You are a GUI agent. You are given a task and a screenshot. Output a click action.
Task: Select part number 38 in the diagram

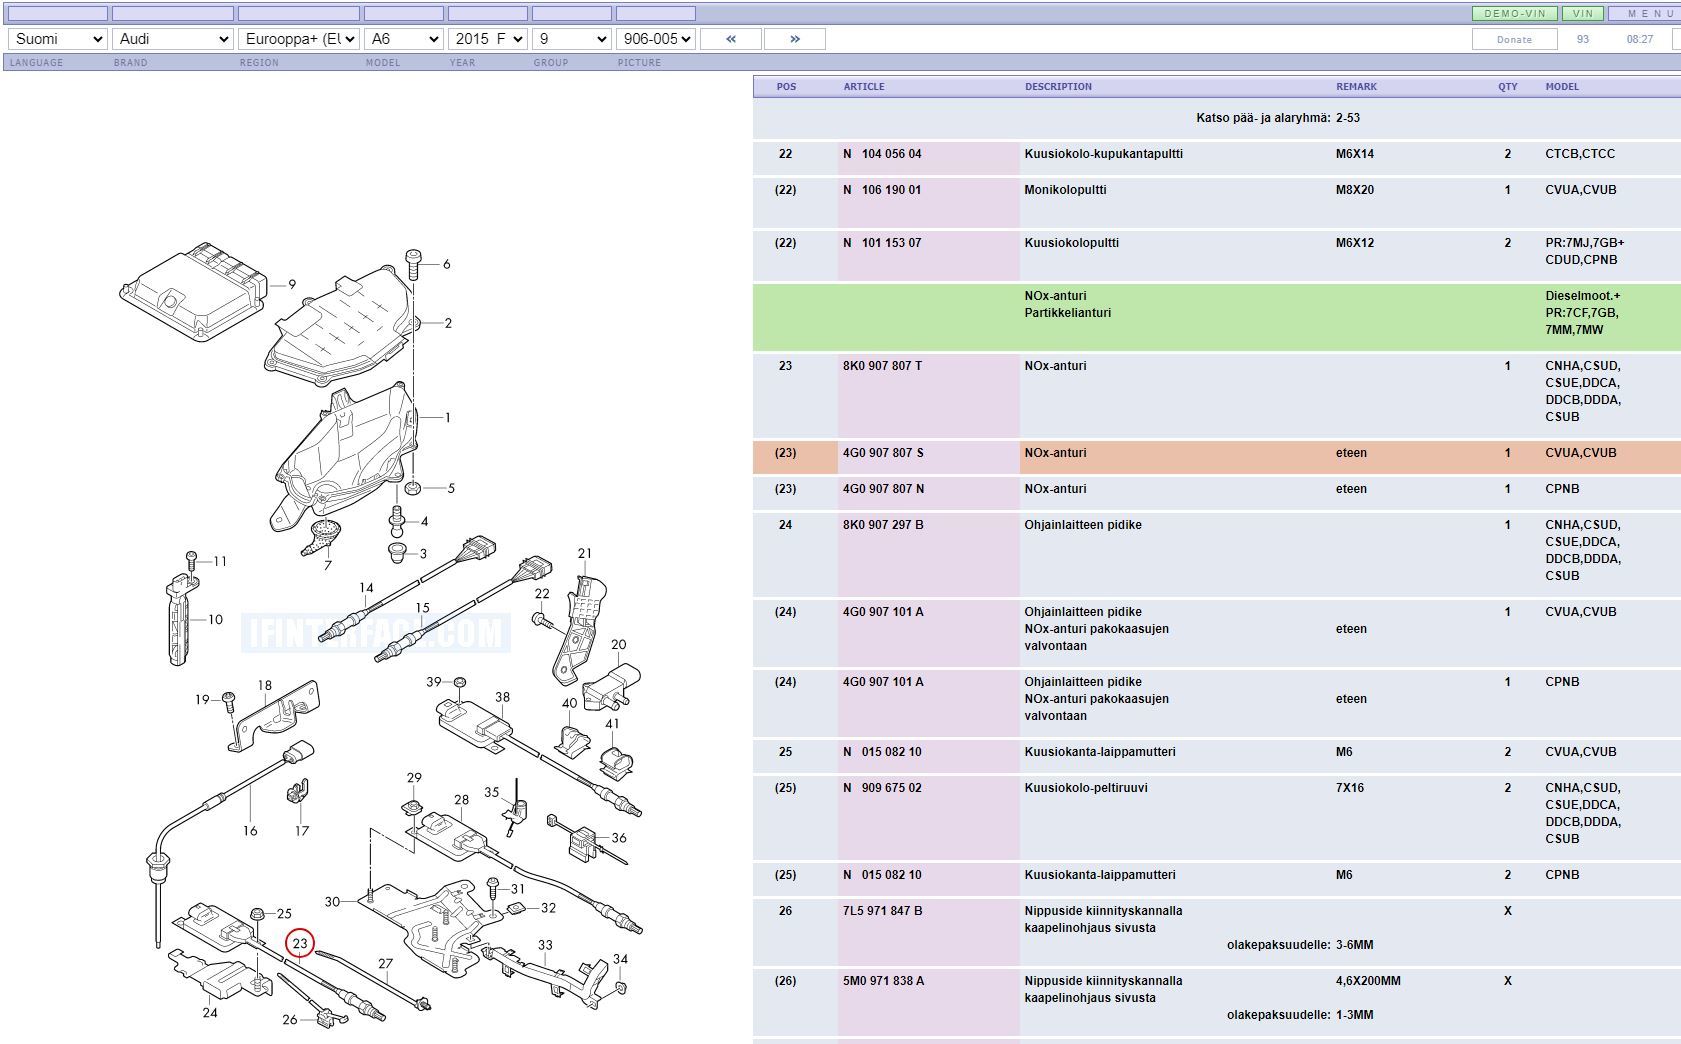[x=502, y=697]
